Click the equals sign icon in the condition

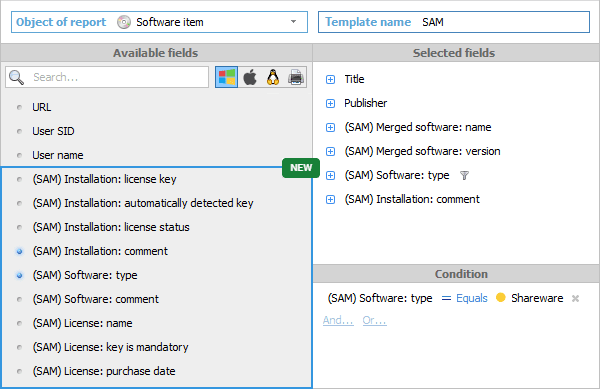pos(446,298)
